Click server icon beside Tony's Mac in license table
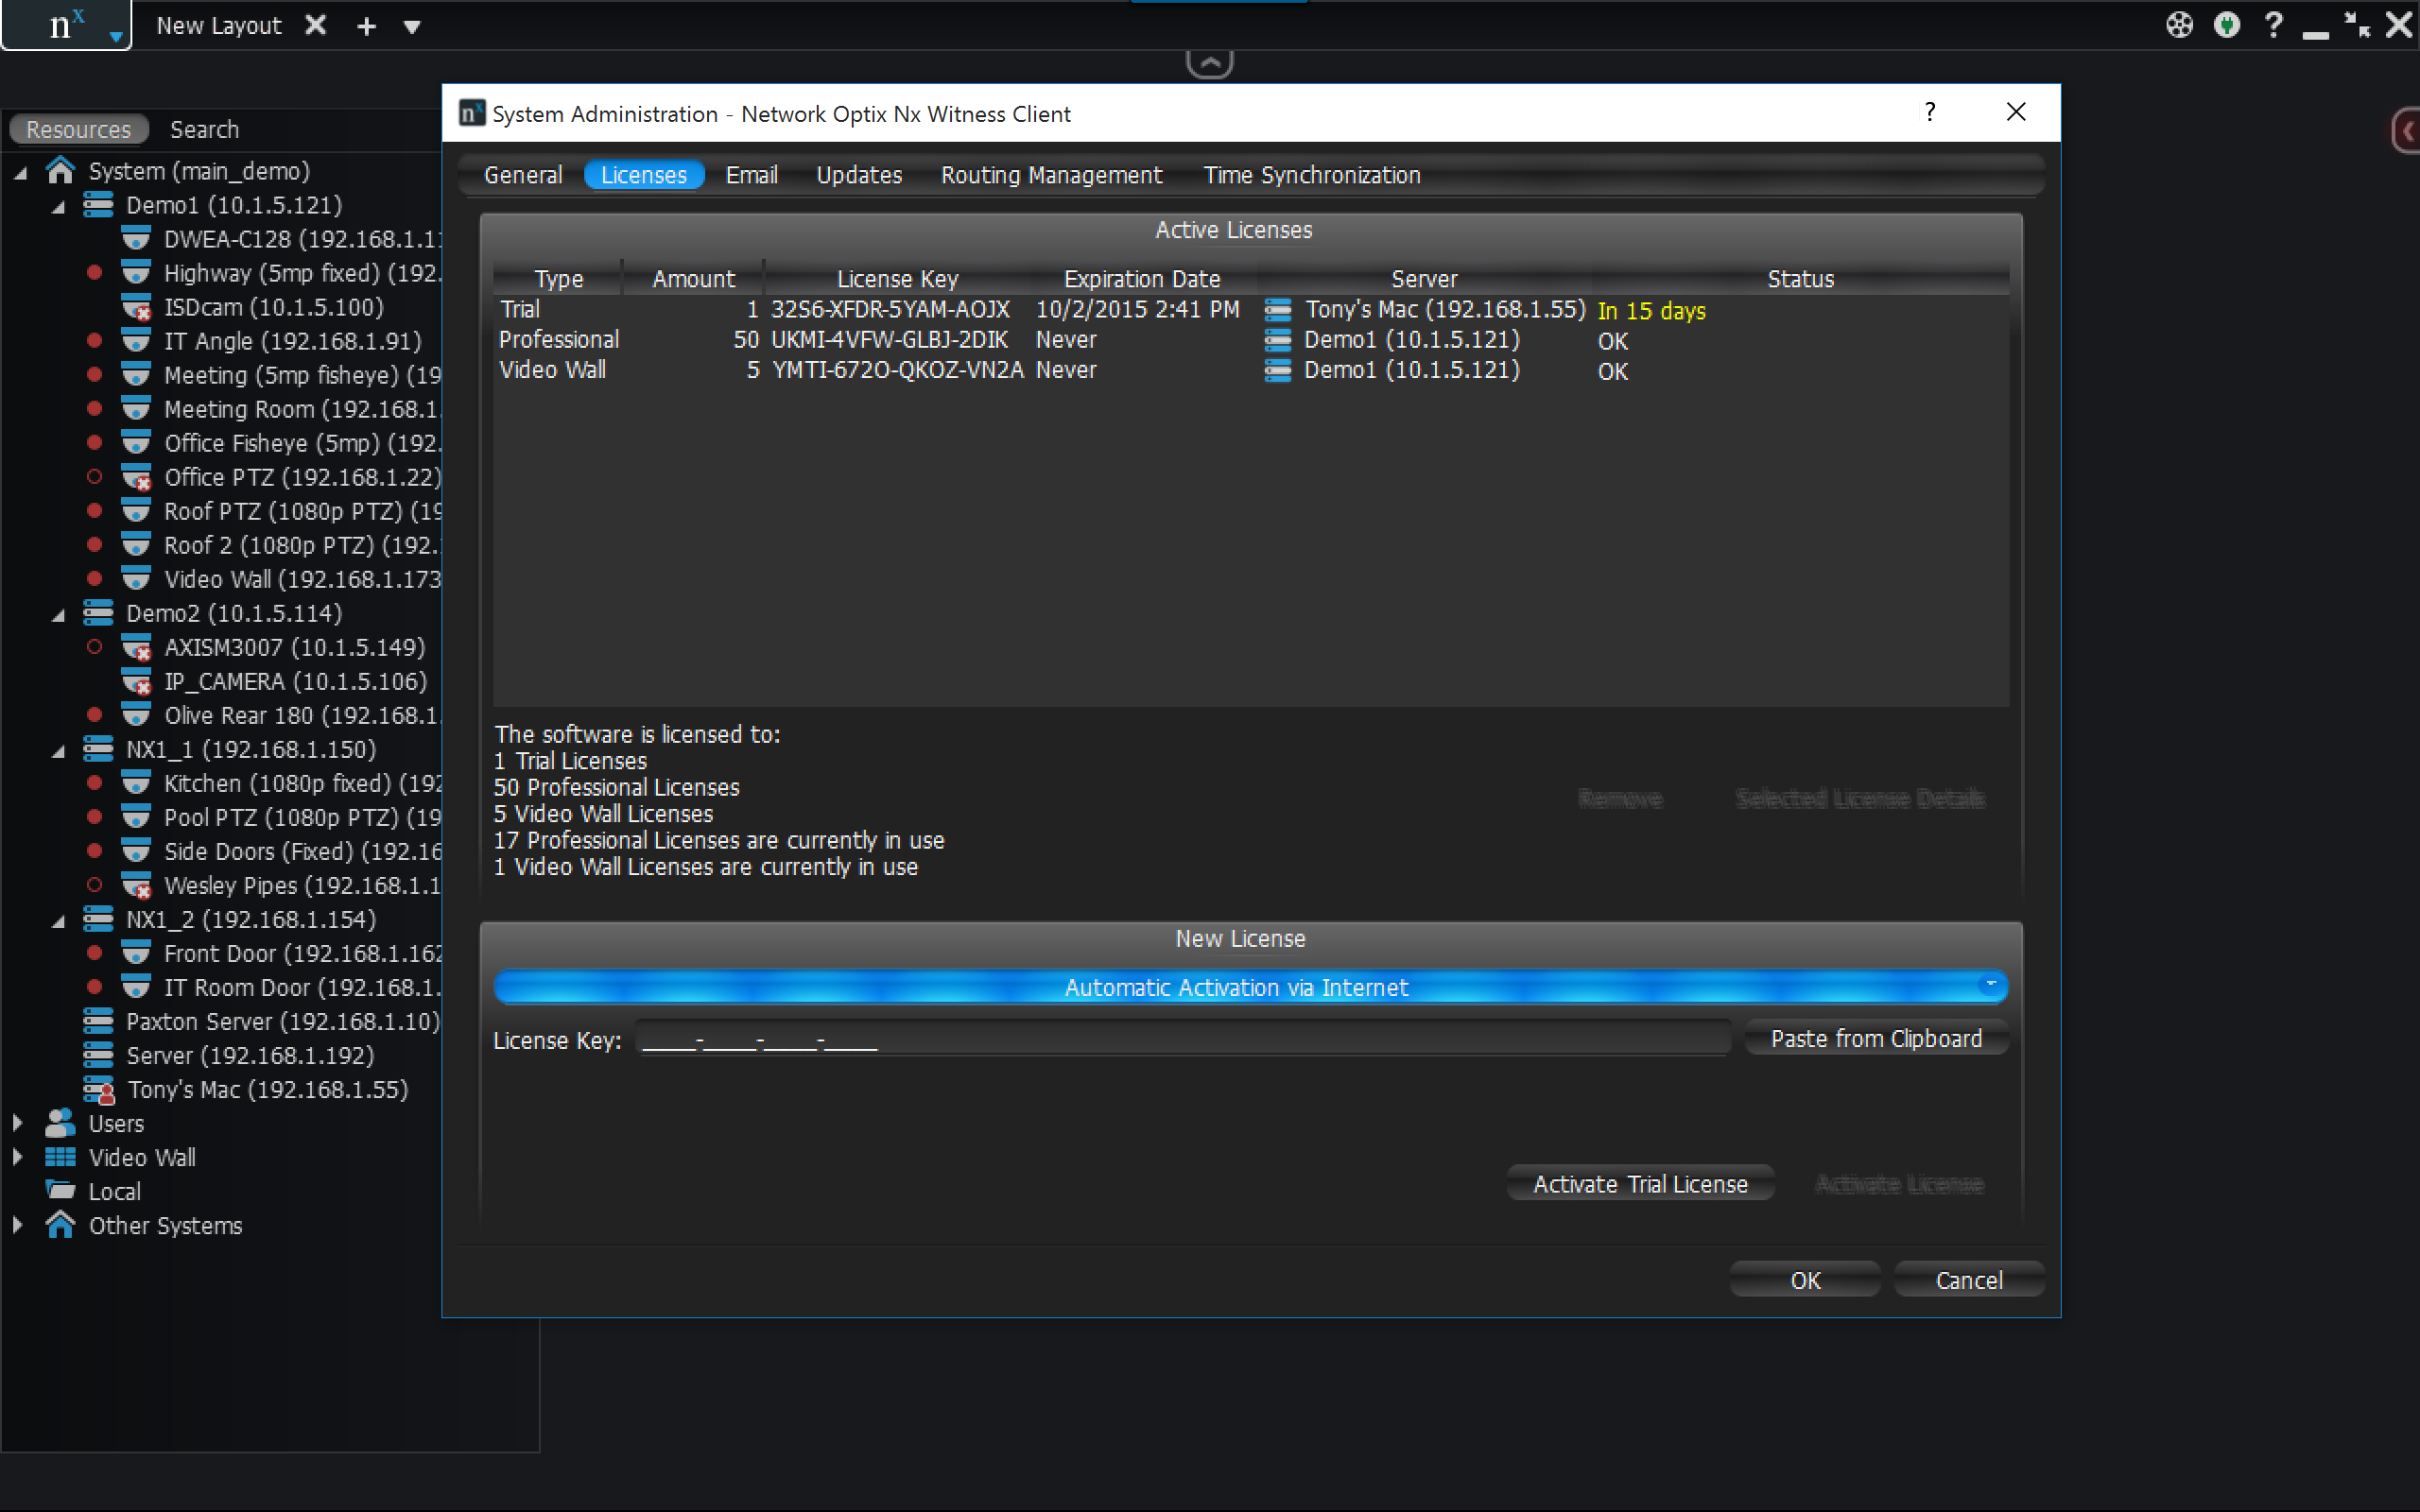Viewport: 2420px width, 1512px height. point(1277,310)
